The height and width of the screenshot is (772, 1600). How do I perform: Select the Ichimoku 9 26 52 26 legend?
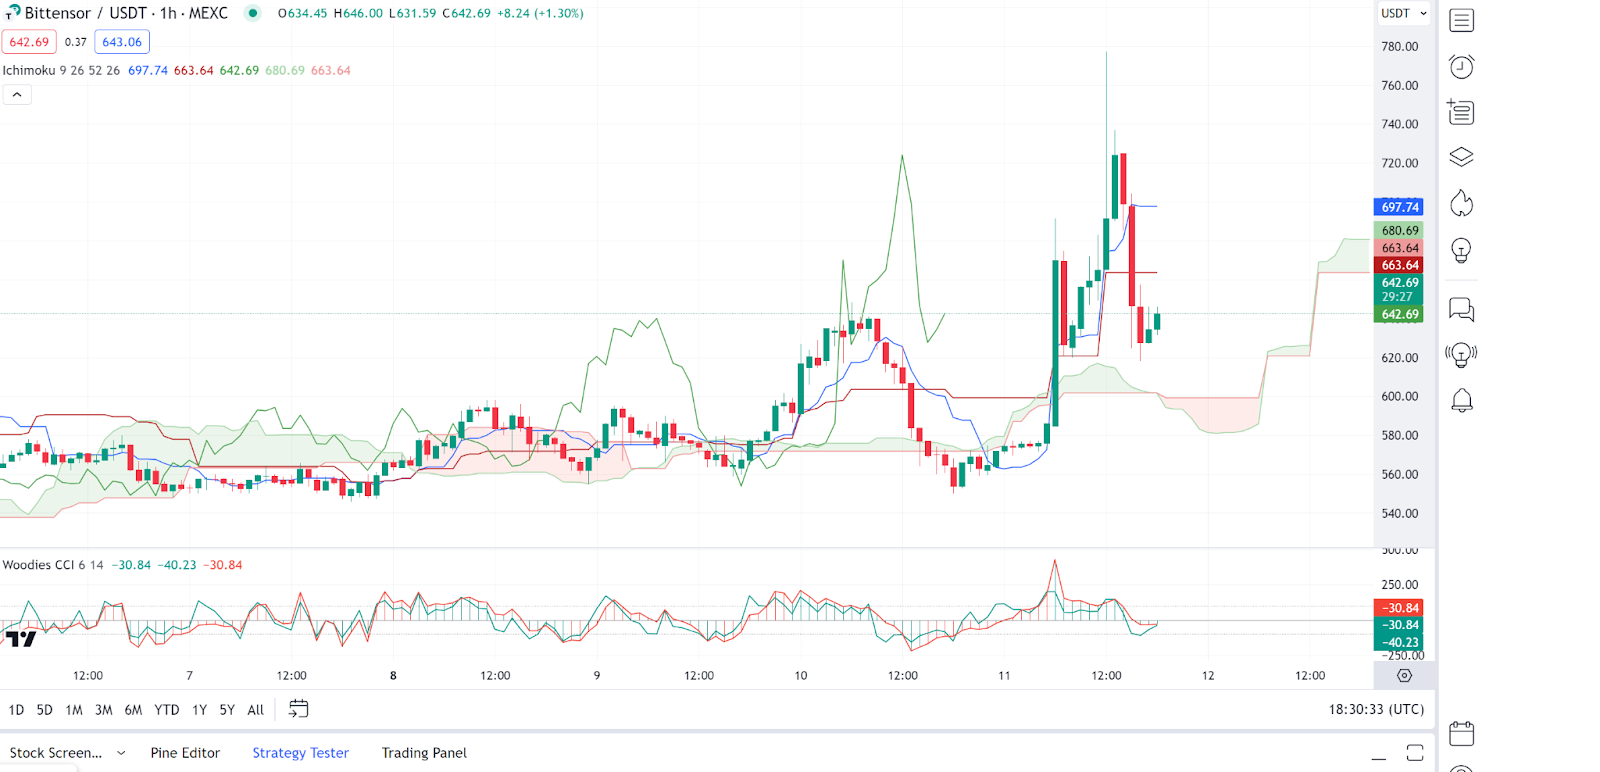61,70
